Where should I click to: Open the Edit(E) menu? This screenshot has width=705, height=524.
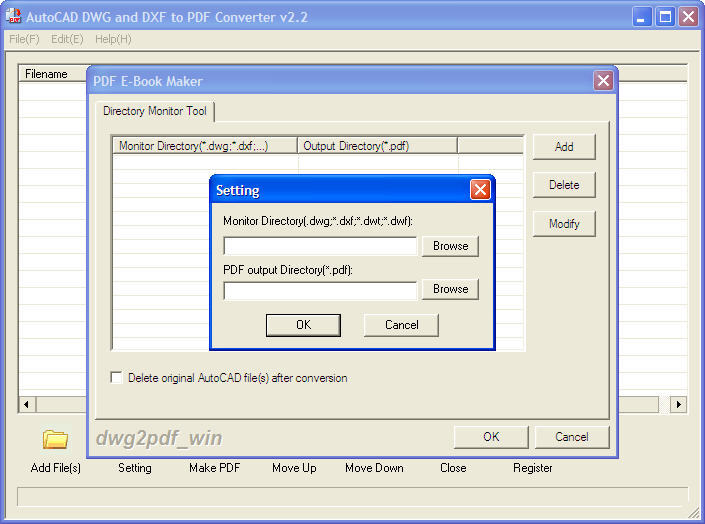pos(67,39)
